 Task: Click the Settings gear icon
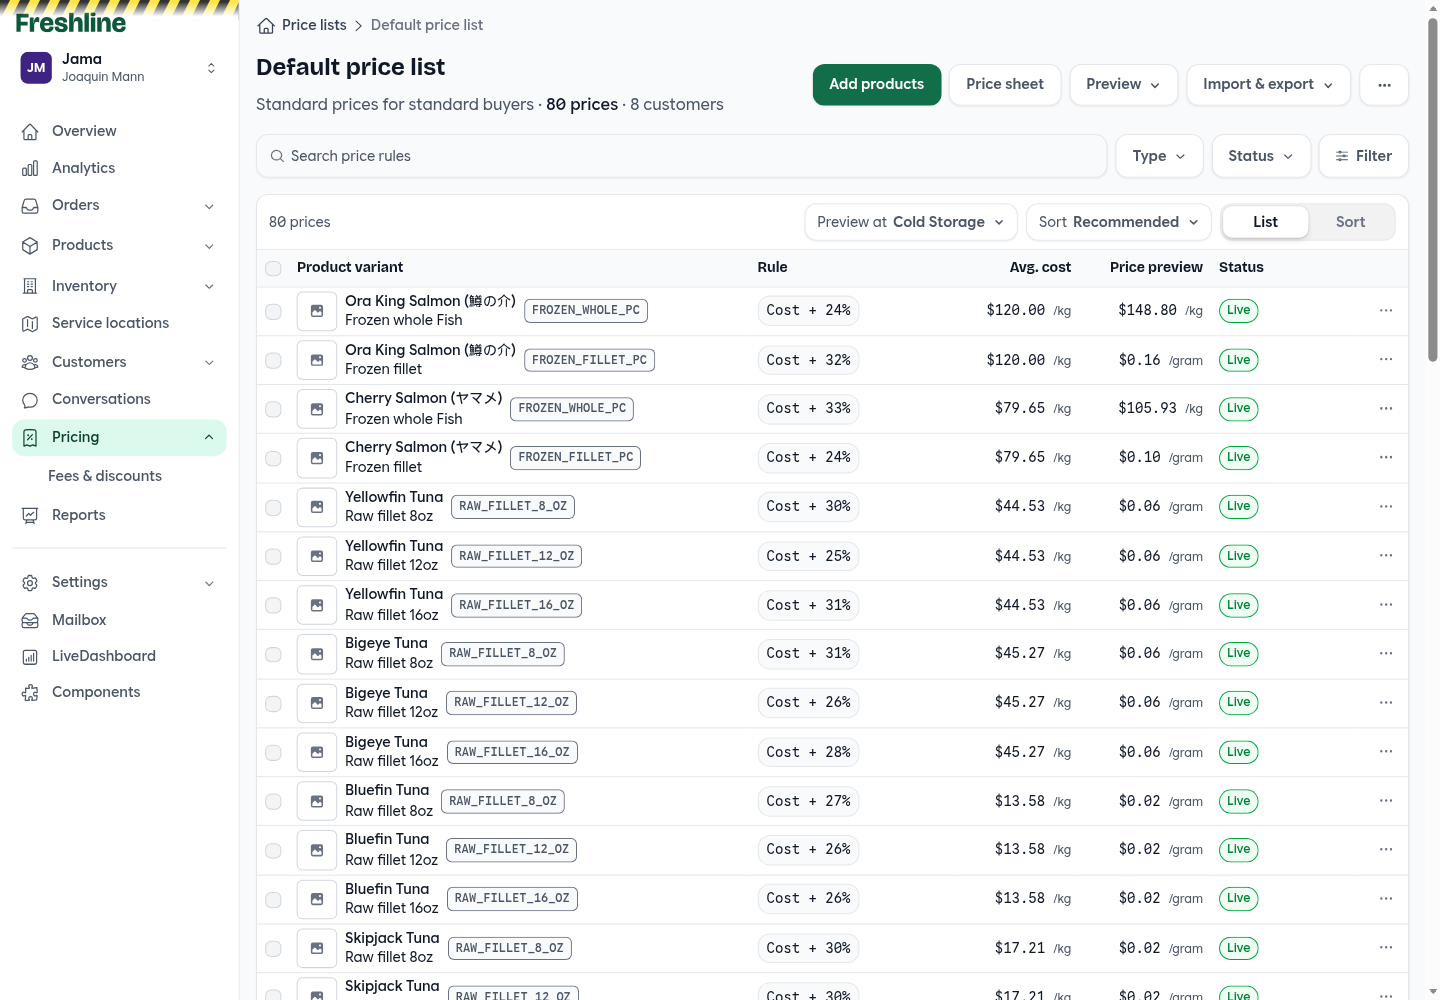coord(30,582)
